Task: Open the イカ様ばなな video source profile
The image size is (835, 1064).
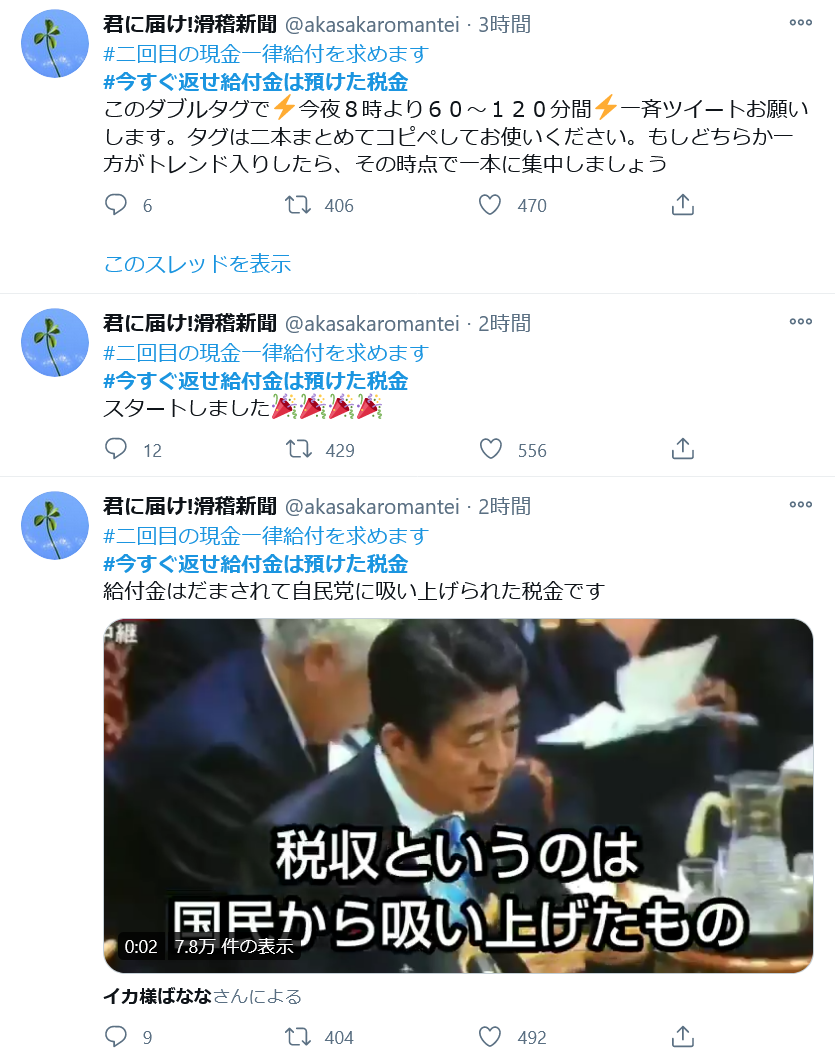Action: (x=157, y=996)
